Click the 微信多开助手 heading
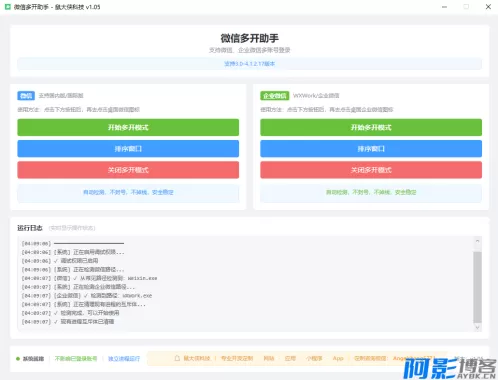Image resolution: width=498 pixels, height=380 pixels. pos(249,38)
